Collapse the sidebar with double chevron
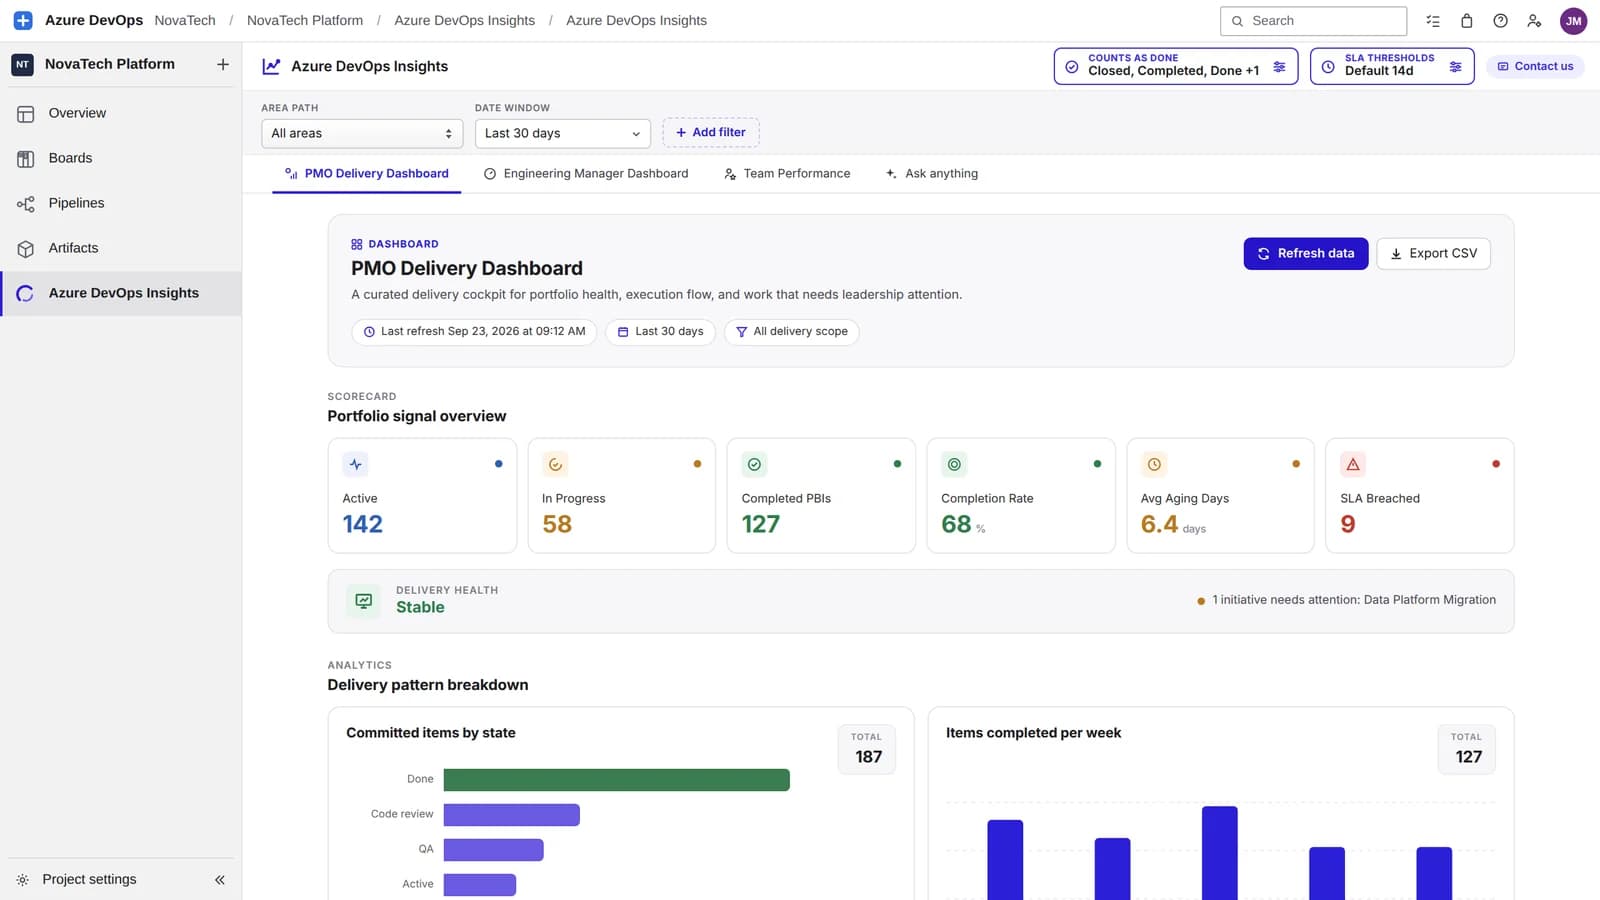This screenshot has width=1600, height=900. (220, 880)
